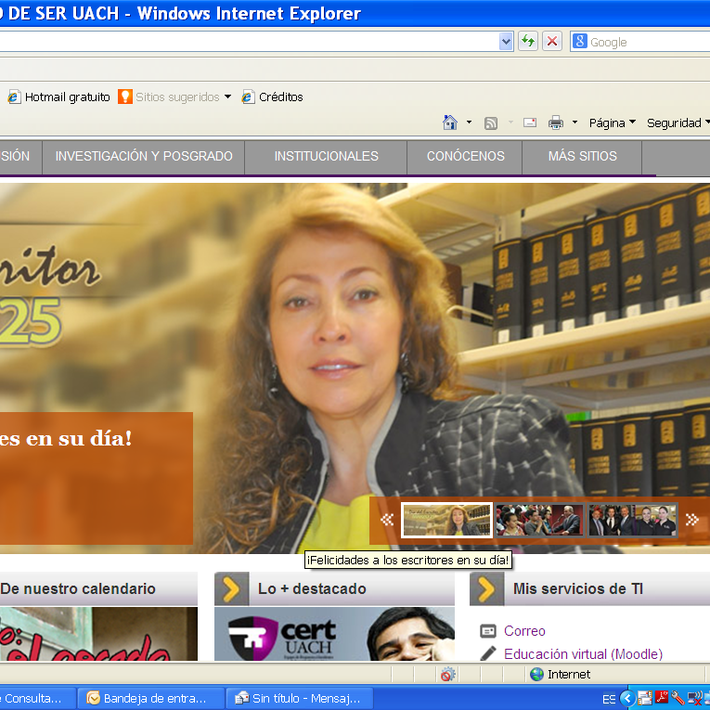The height and width of the screenshot is (710, 710).
Task: Click the carousel previous arrow icon
Action: coord(387,520)
